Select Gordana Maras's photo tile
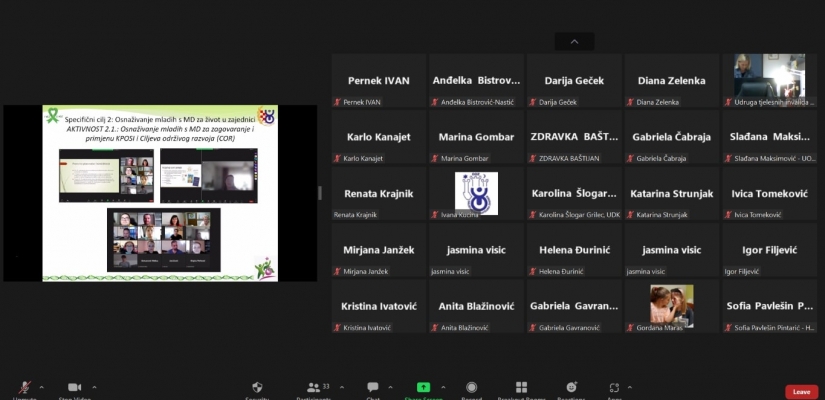 tap(672, 305)
